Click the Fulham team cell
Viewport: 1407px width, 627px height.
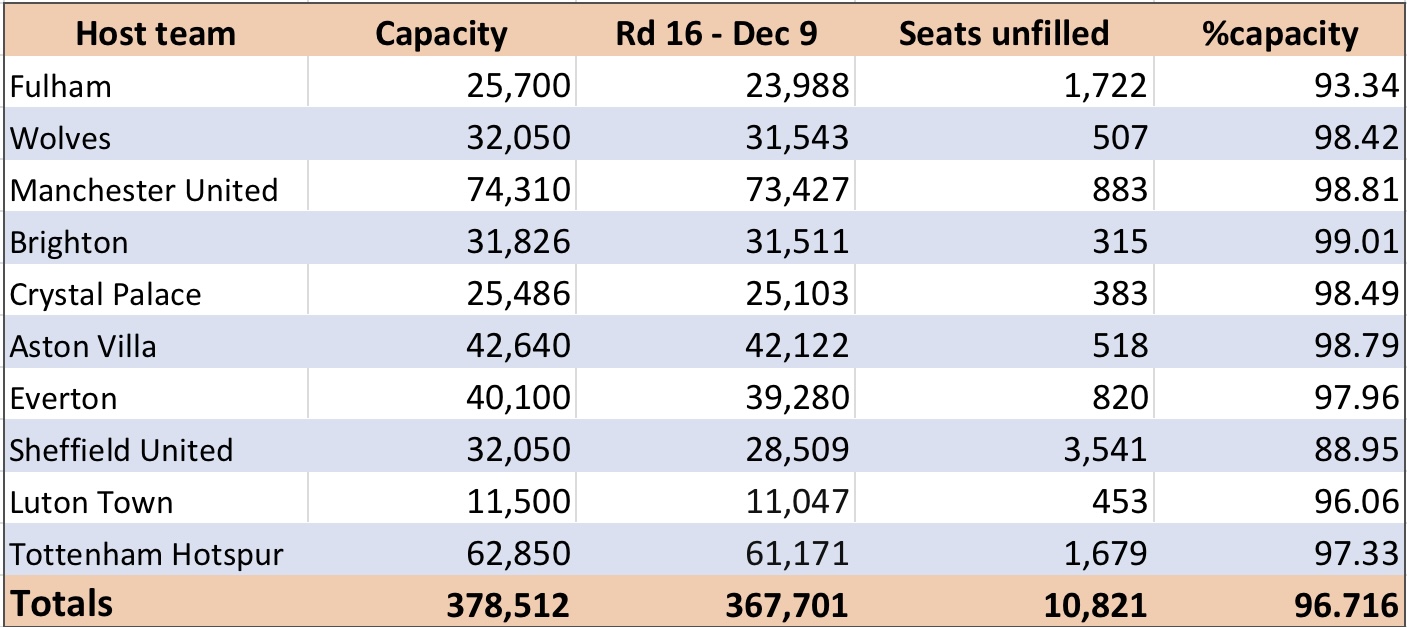point(156,85)
